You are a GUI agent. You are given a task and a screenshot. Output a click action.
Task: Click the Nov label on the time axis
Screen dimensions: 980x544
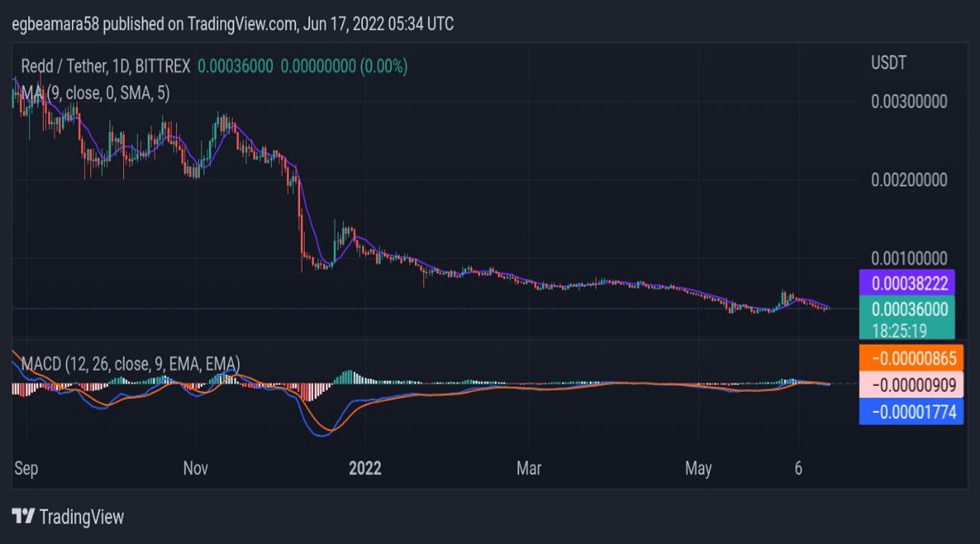point(196,468)
